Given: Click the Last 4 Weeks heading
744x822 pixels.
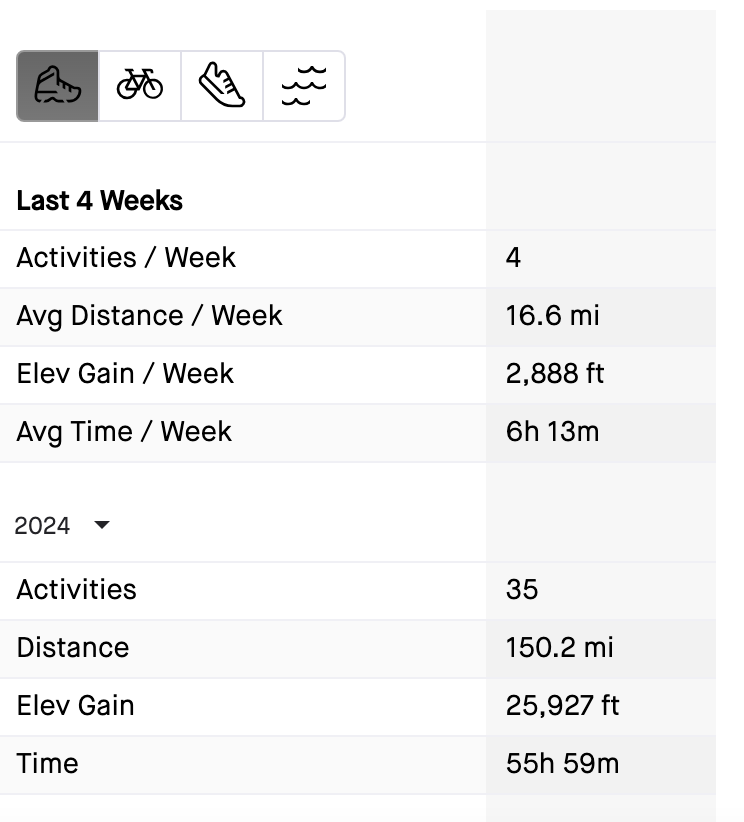Looking at the screenshot, I should click(x=98, y=200).
